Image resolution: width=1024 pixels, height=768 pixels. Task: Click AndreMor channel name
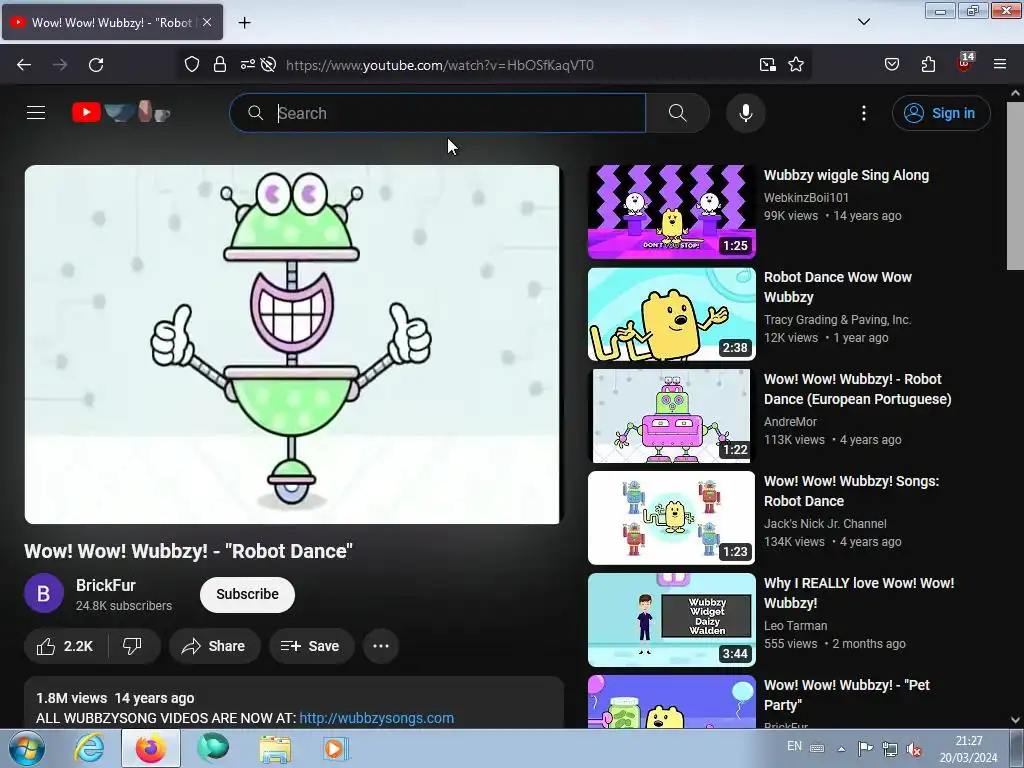tap(790, 421)
